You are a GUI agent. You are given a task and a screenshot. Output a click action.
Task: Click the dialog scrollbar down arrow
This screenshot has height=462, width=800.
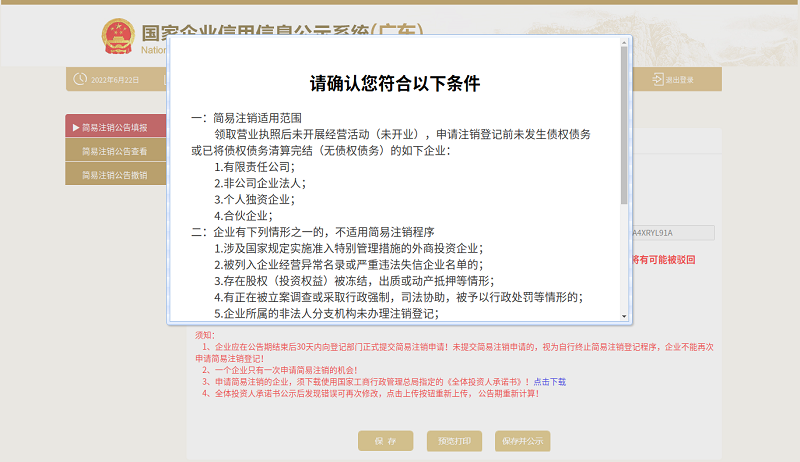pyautogui.click(x=625, y=316)
